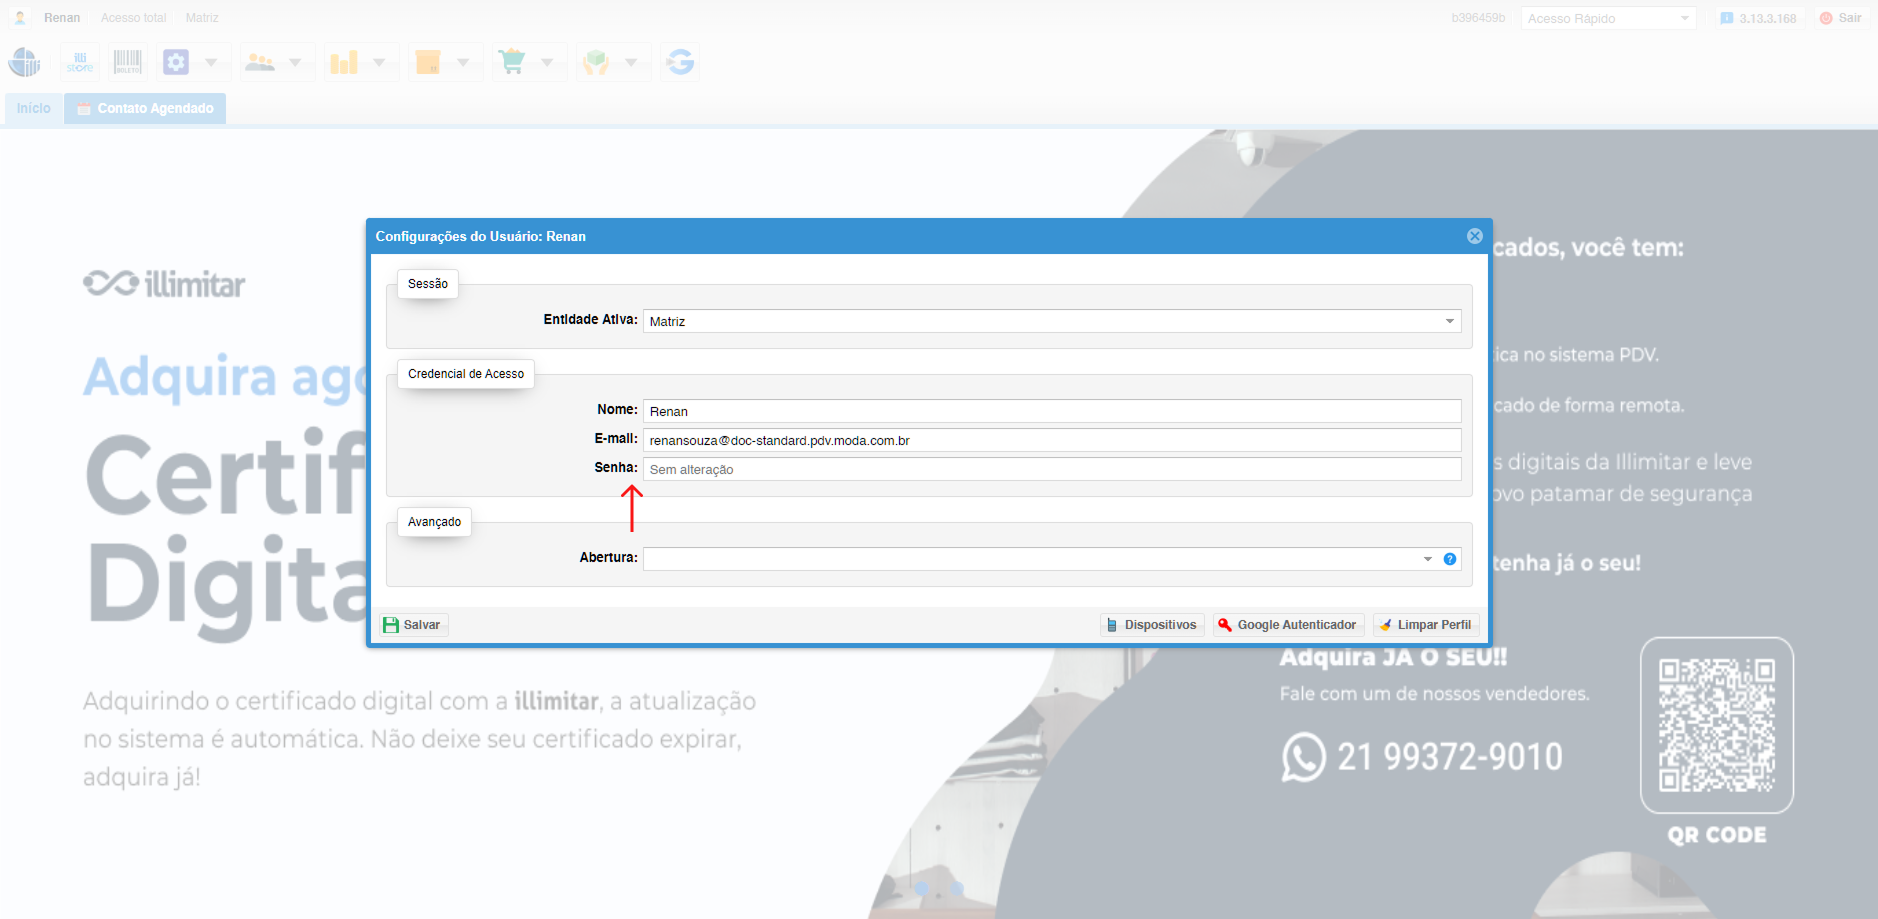Click the Salvar button
Viewport: 1878px width, 919px height.
coord(413,624)
